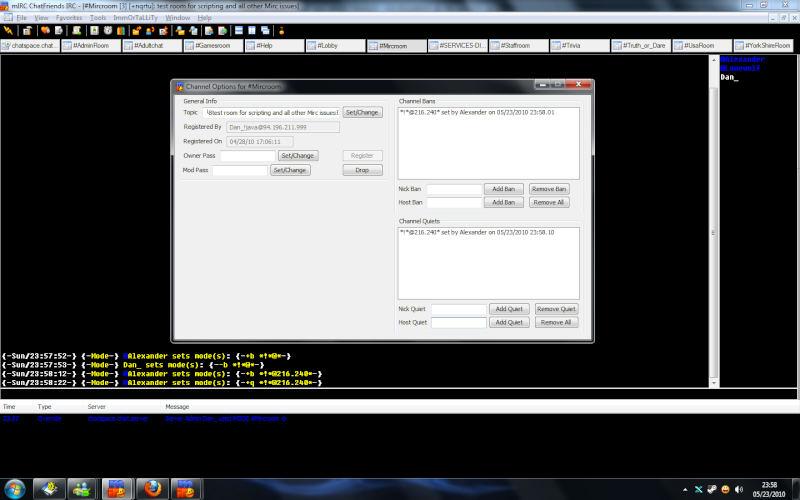Switch to the #UsaRoom channel tab
This screenshot has height=500, width=800.
coord(702,45)
